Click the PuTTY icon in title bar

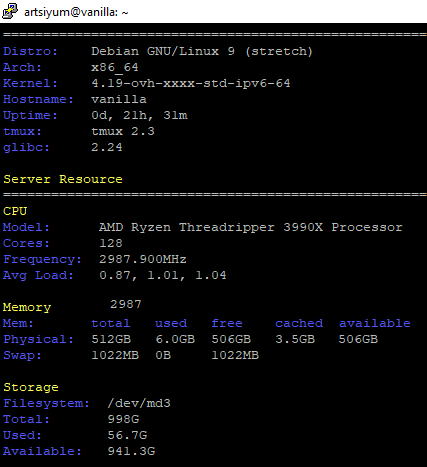point(10,11)
